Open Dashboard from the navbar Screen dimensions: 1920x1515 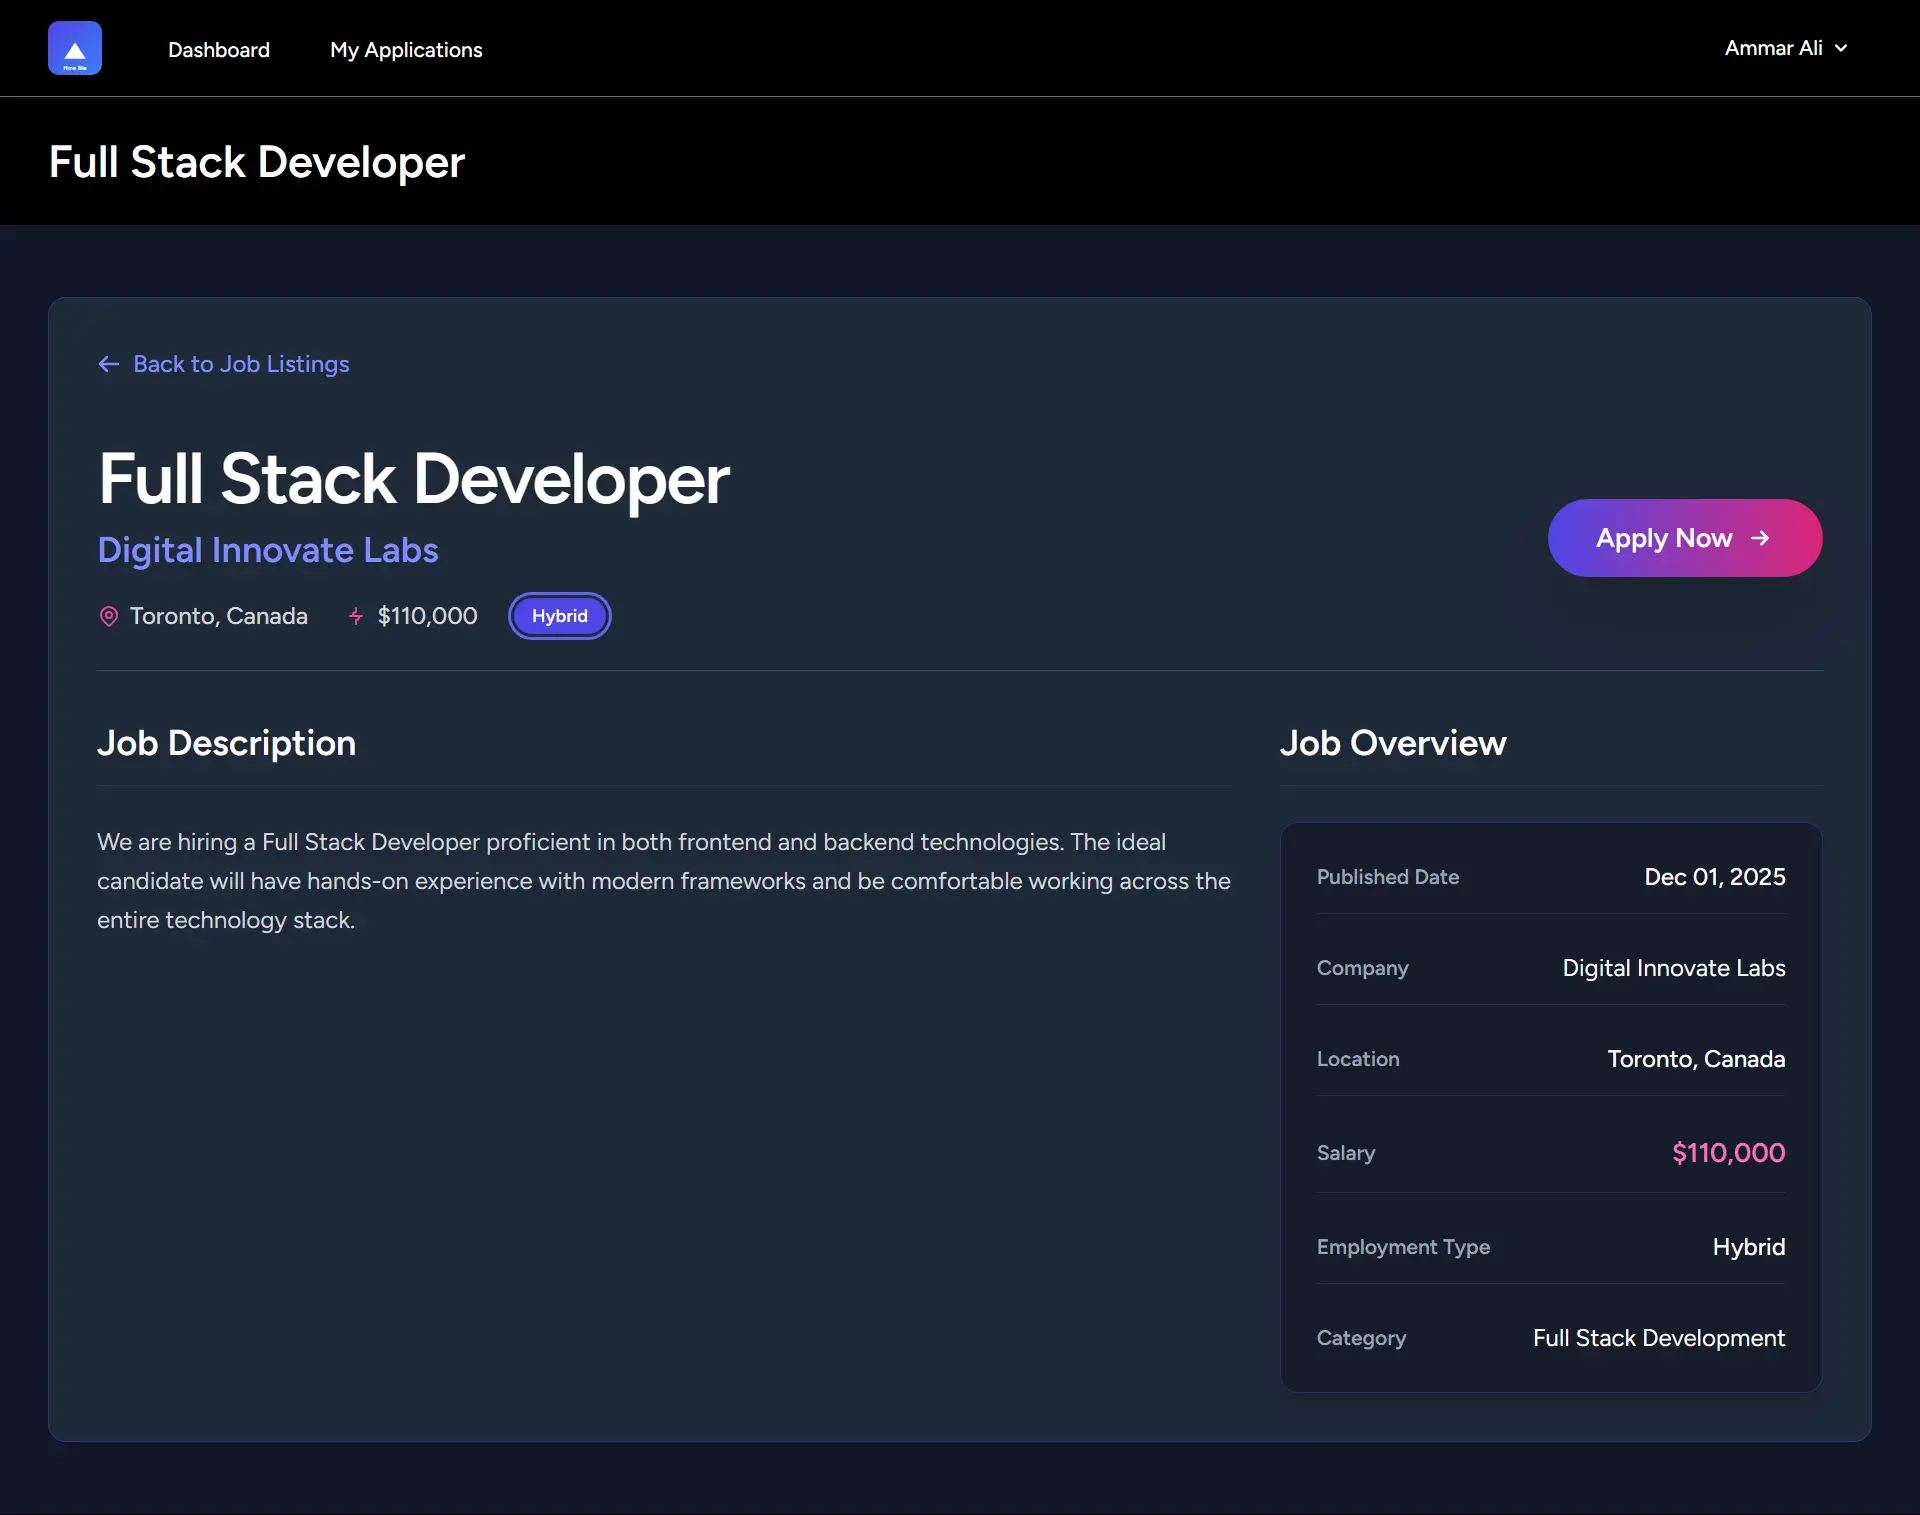pyautogui.click(x=219, y=50)
